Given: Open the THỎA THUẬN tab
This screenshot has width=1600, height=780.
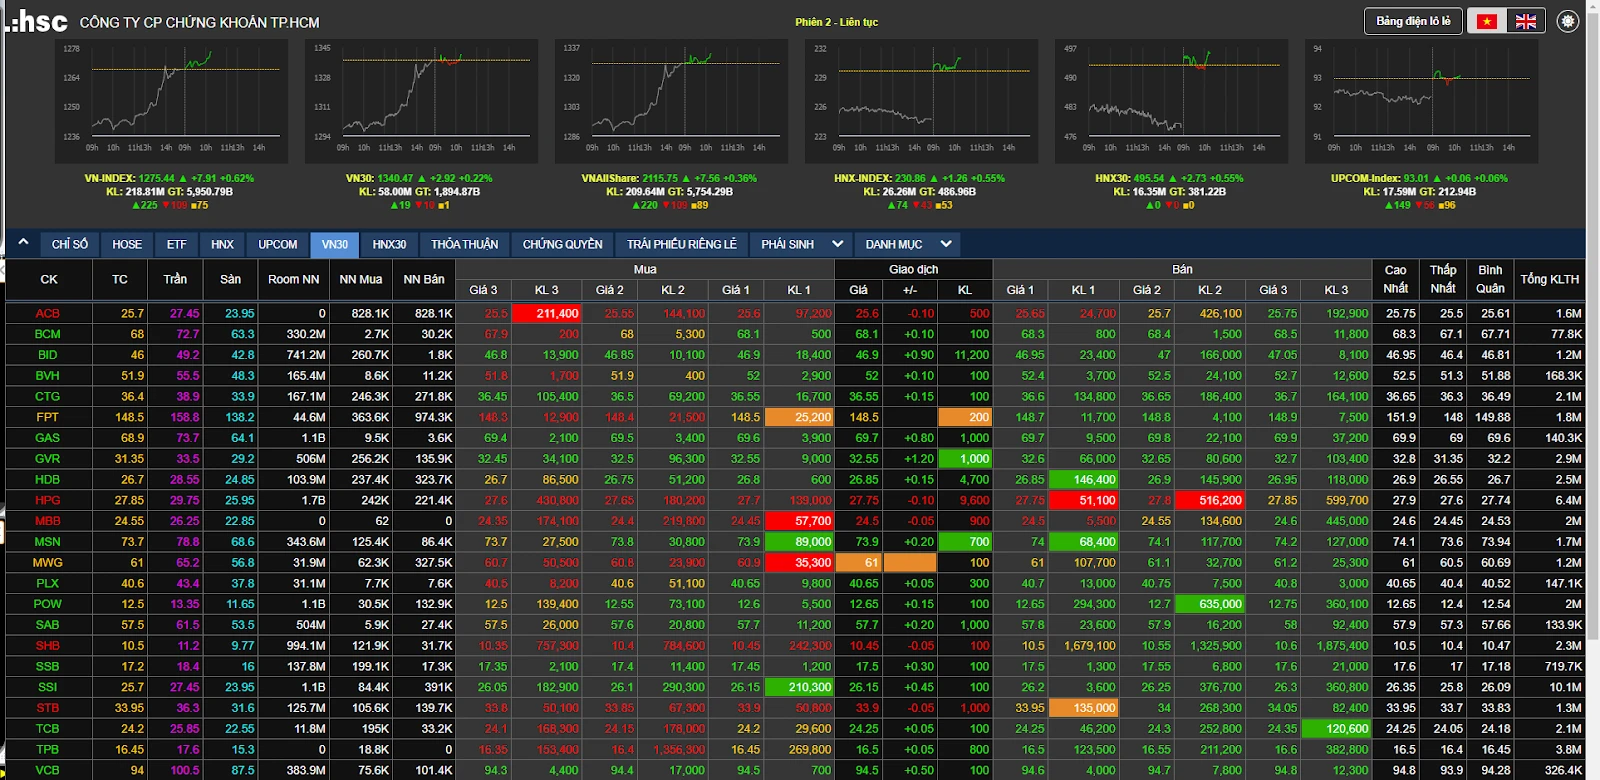Looking at the screenshot, I should point(464,244).
